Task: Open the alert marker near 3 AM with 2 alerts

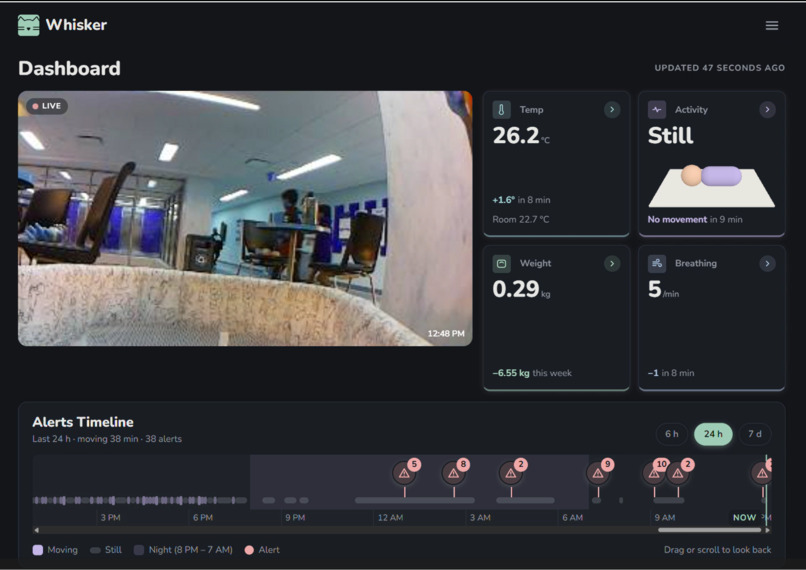Action: [x=511, y=473]
